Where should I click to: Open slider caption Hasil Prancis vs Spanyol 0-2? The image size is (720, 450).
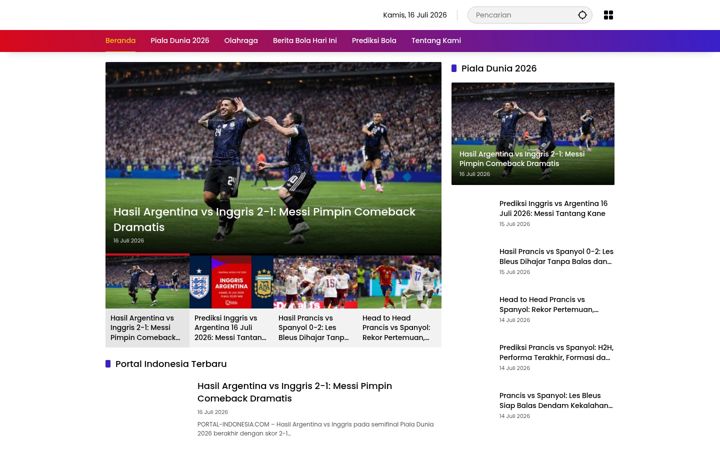point(313,327)
